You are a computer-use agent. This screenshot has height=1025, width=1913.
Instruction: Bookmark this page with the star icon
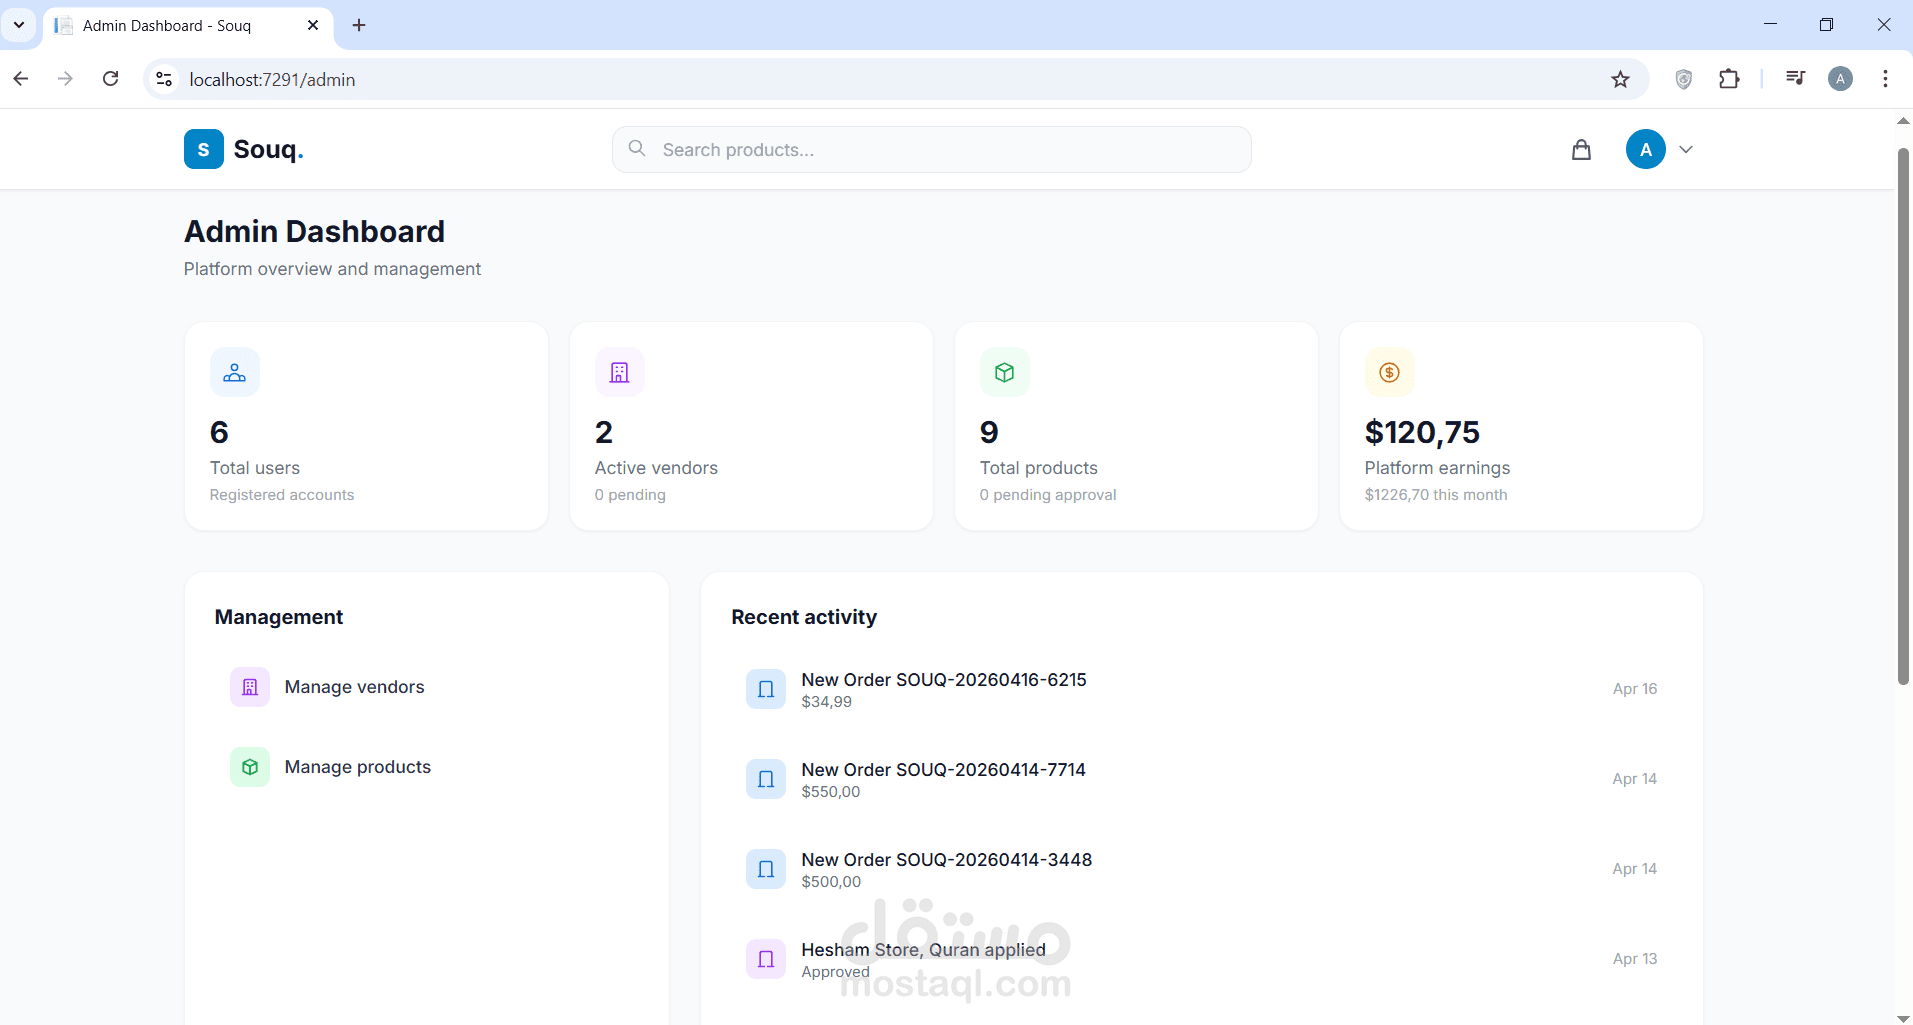[1620, 79]
